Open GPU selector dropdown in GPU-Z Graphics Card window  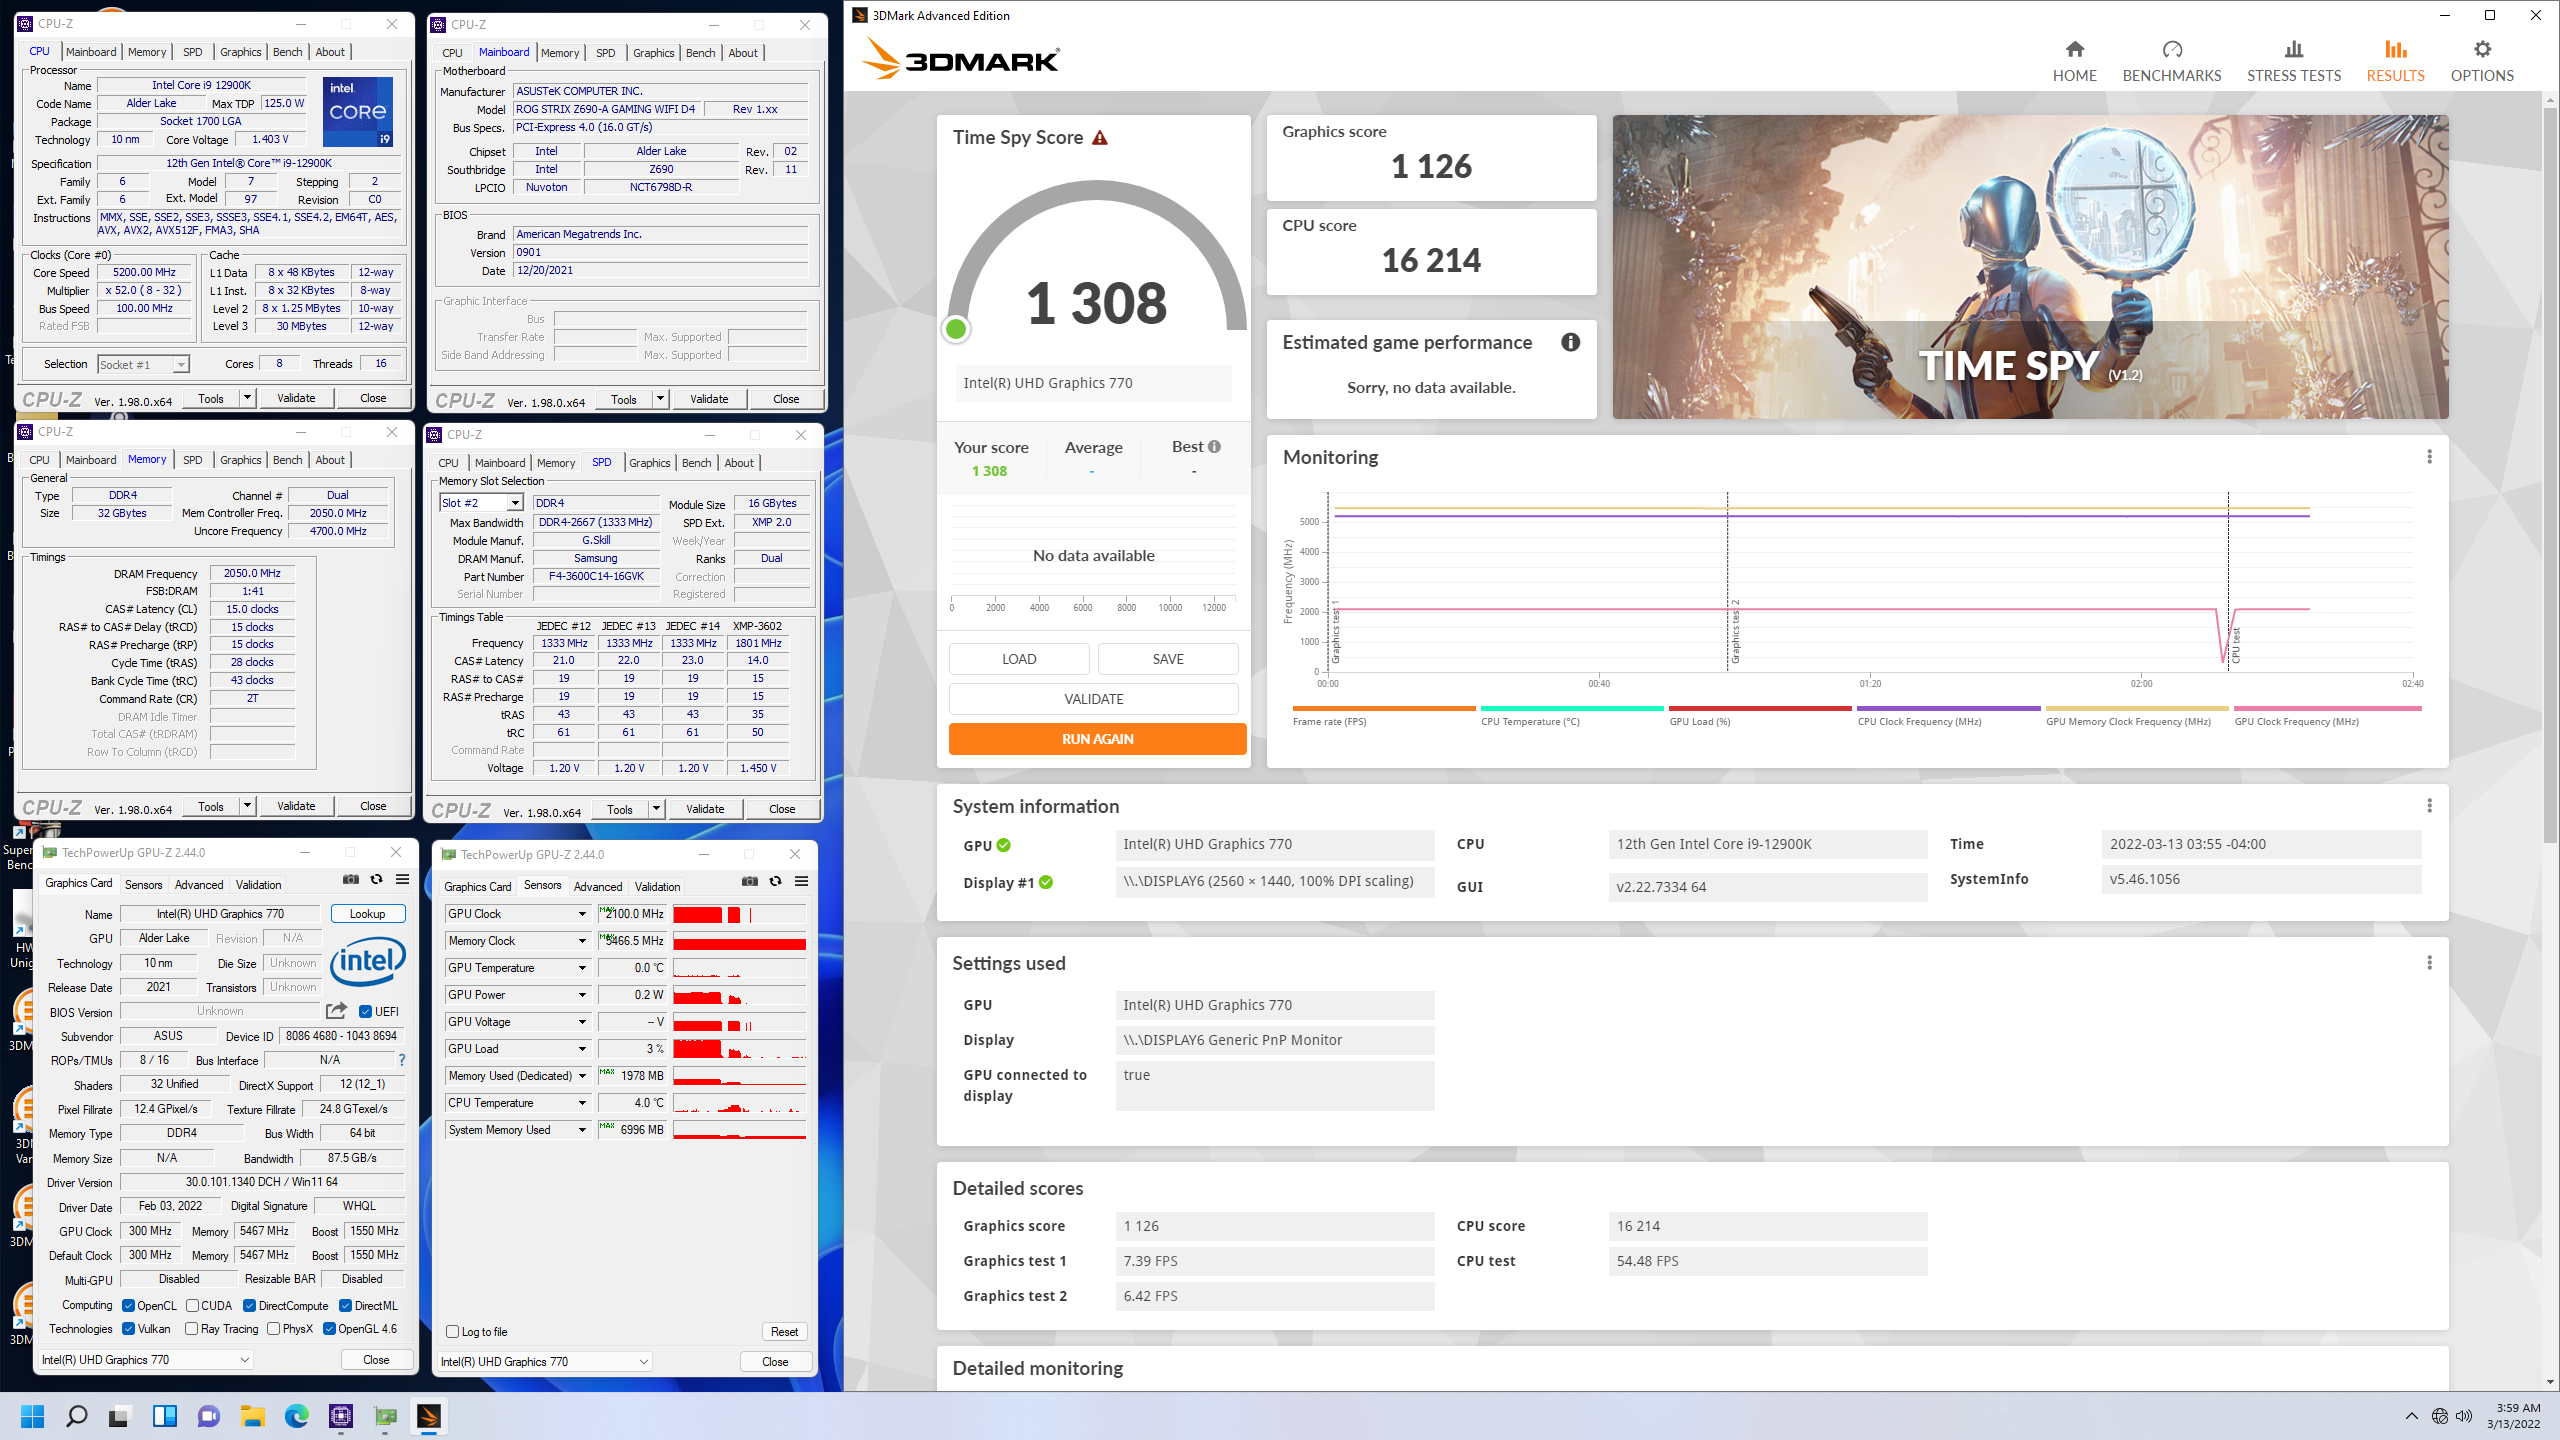[x=145, y=1360]
